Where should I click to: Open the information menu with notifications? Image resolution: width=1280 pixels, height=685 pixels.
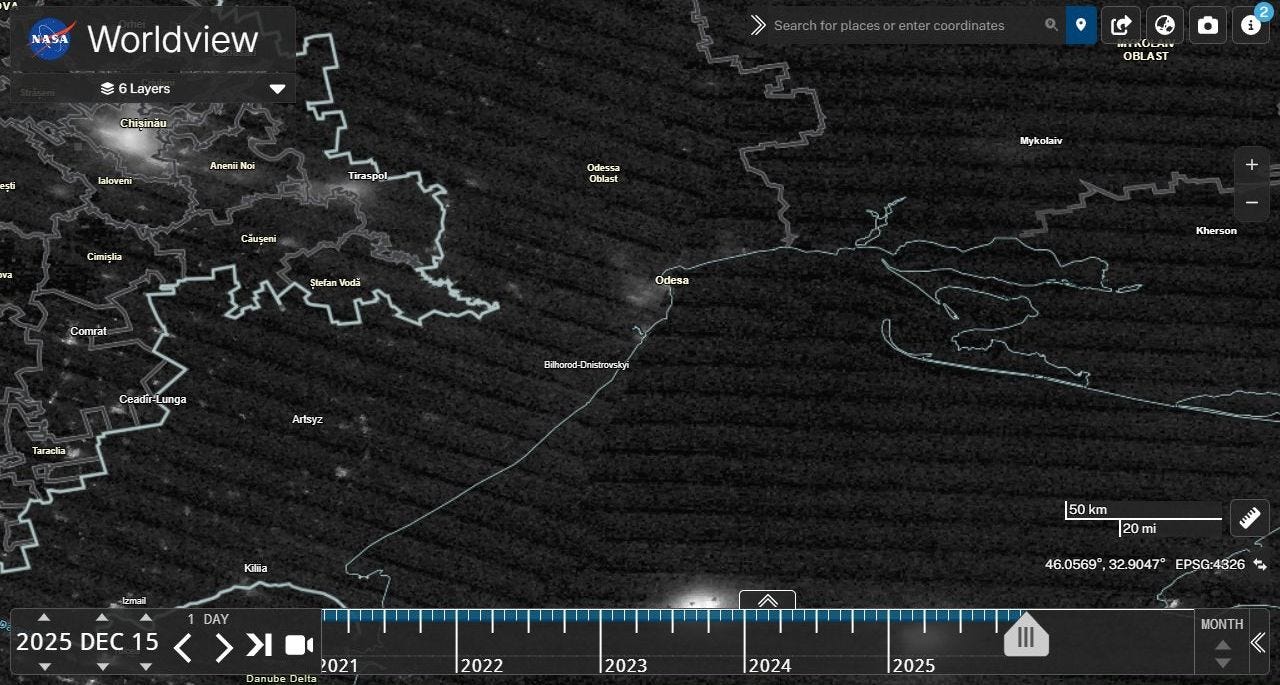(x=1250, y=25)
